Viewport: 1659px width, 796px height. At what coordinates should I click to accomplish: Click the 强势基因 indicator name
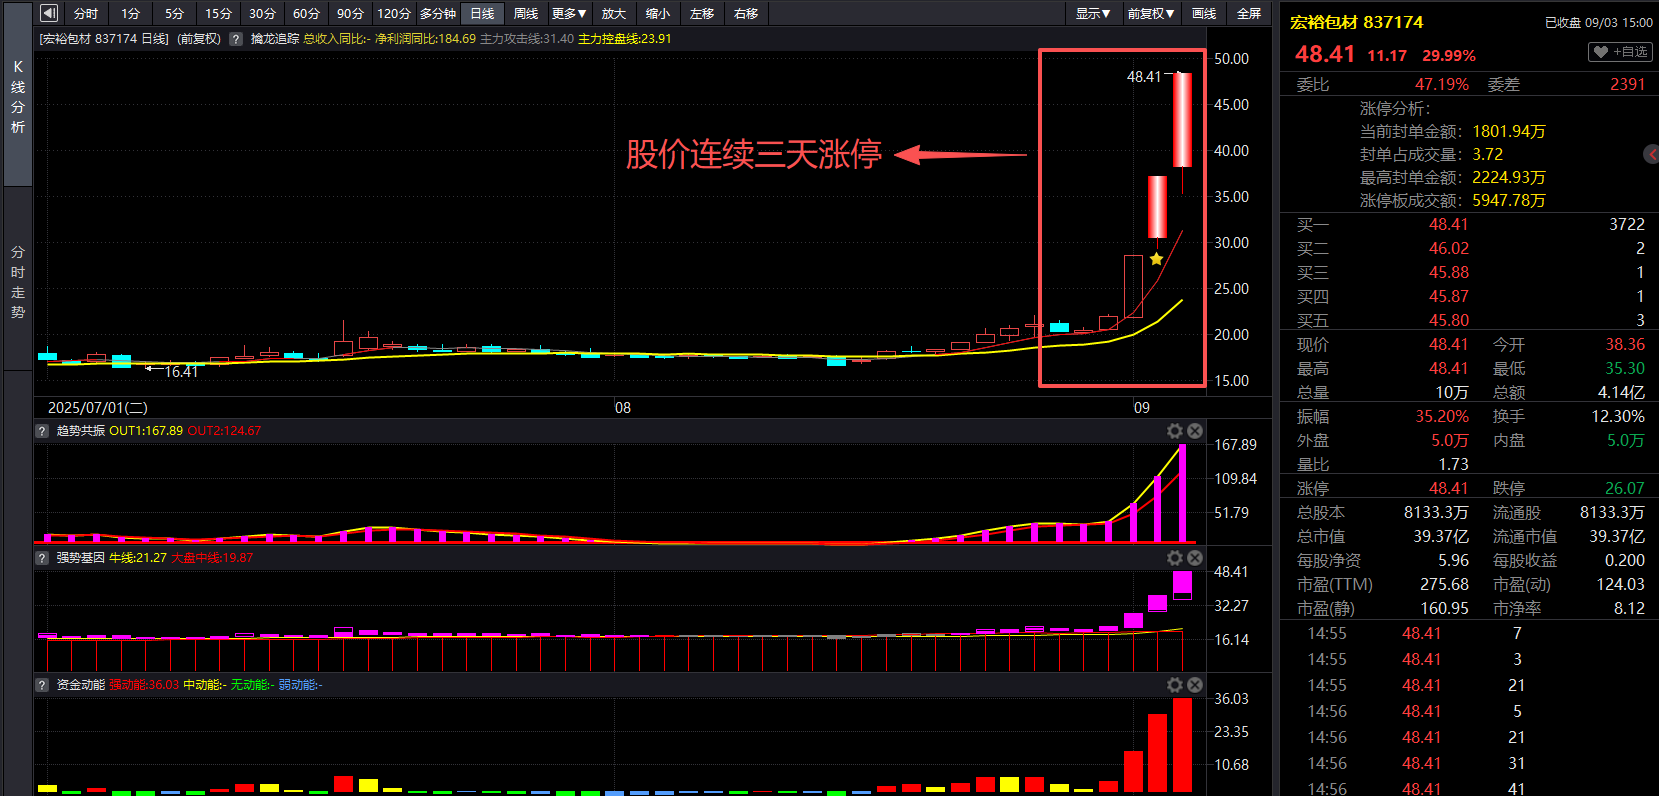pos(80,558)
